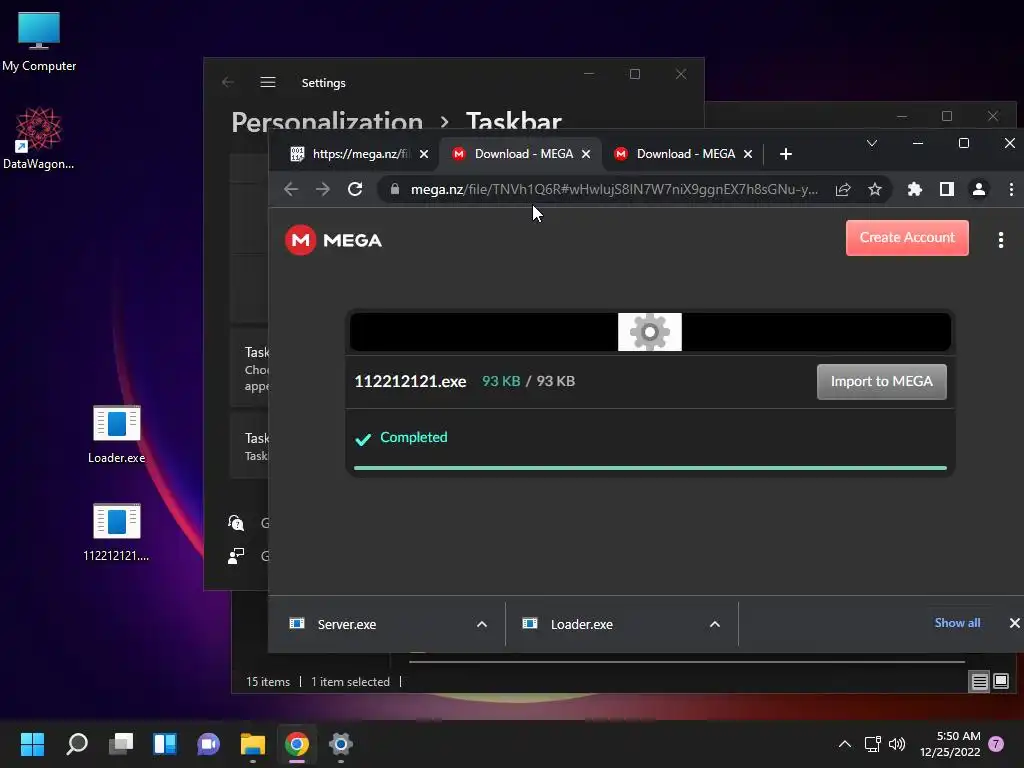1024x768 pixels.
Task: Open Chat app on the taskbar
Action: (x=208, y=744)
